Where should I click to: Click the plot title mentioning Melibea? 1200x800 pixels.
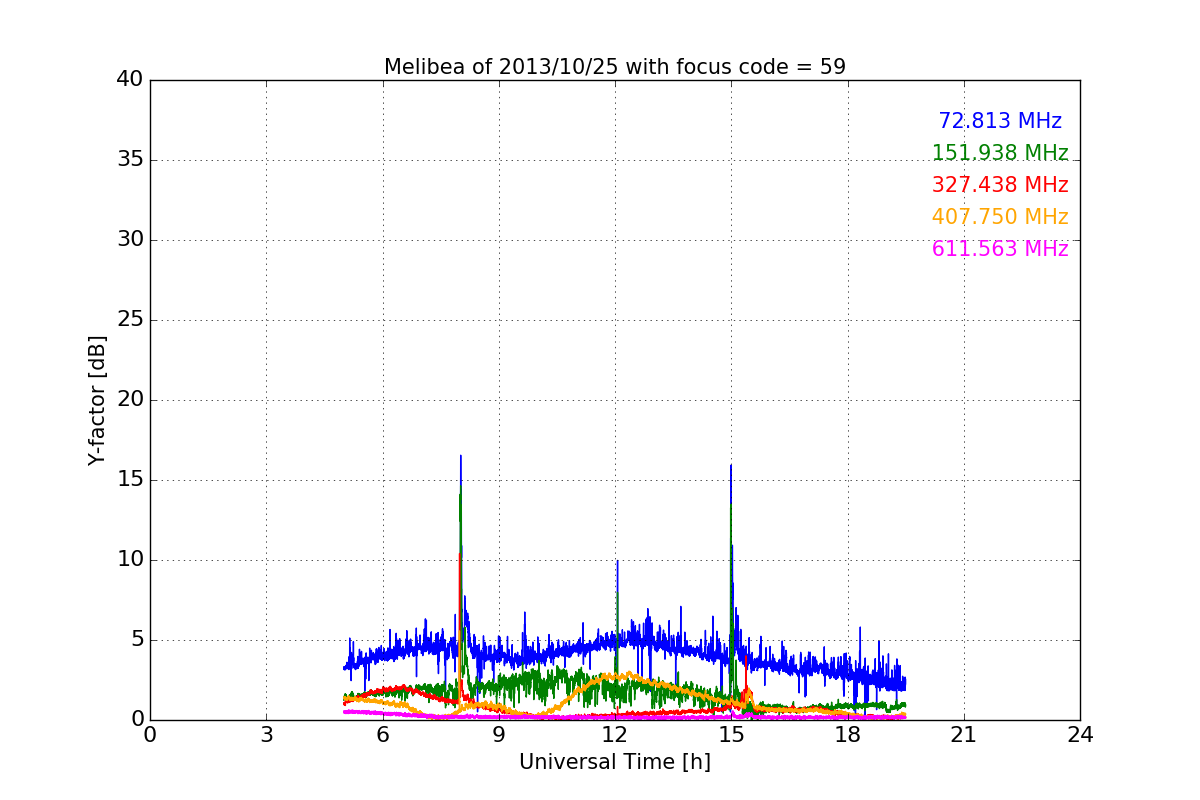click(x=615, y=67)
